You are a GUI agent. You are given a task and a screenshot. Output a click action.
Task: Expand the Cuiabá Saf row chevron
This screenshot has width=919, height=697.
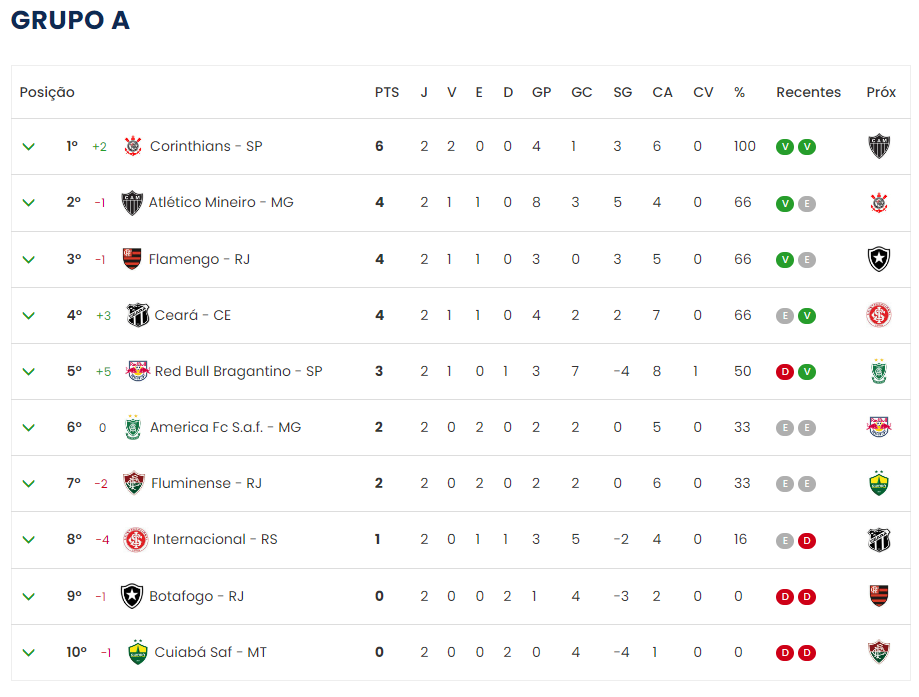click(x=28, y=652)
